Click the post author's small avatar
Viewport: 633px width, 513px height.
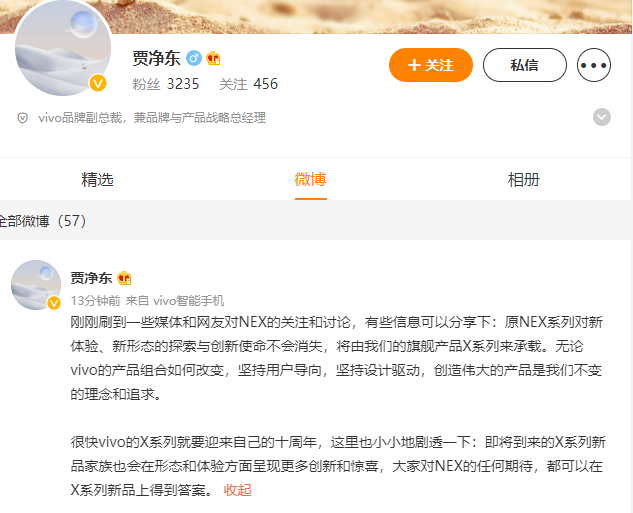[36, 285]
